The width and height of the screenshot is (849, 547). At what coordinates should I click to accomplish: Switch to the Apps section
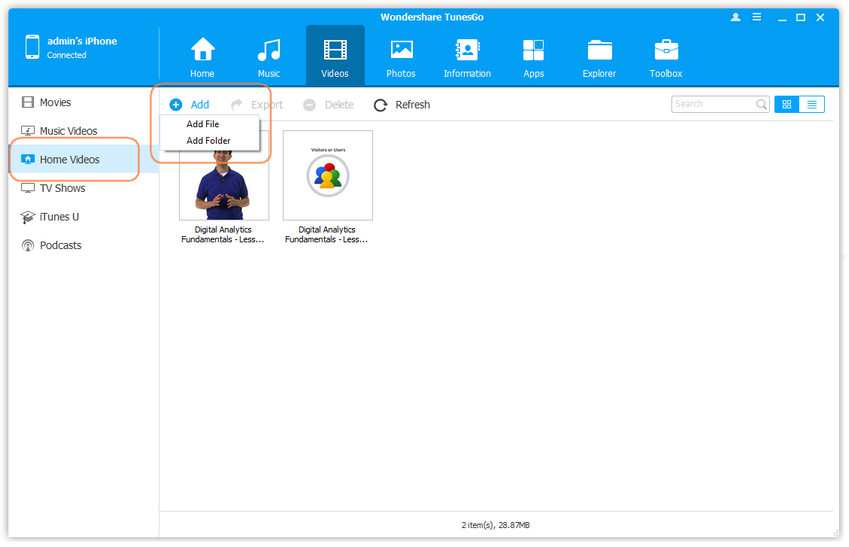click(x=533, y=56)
